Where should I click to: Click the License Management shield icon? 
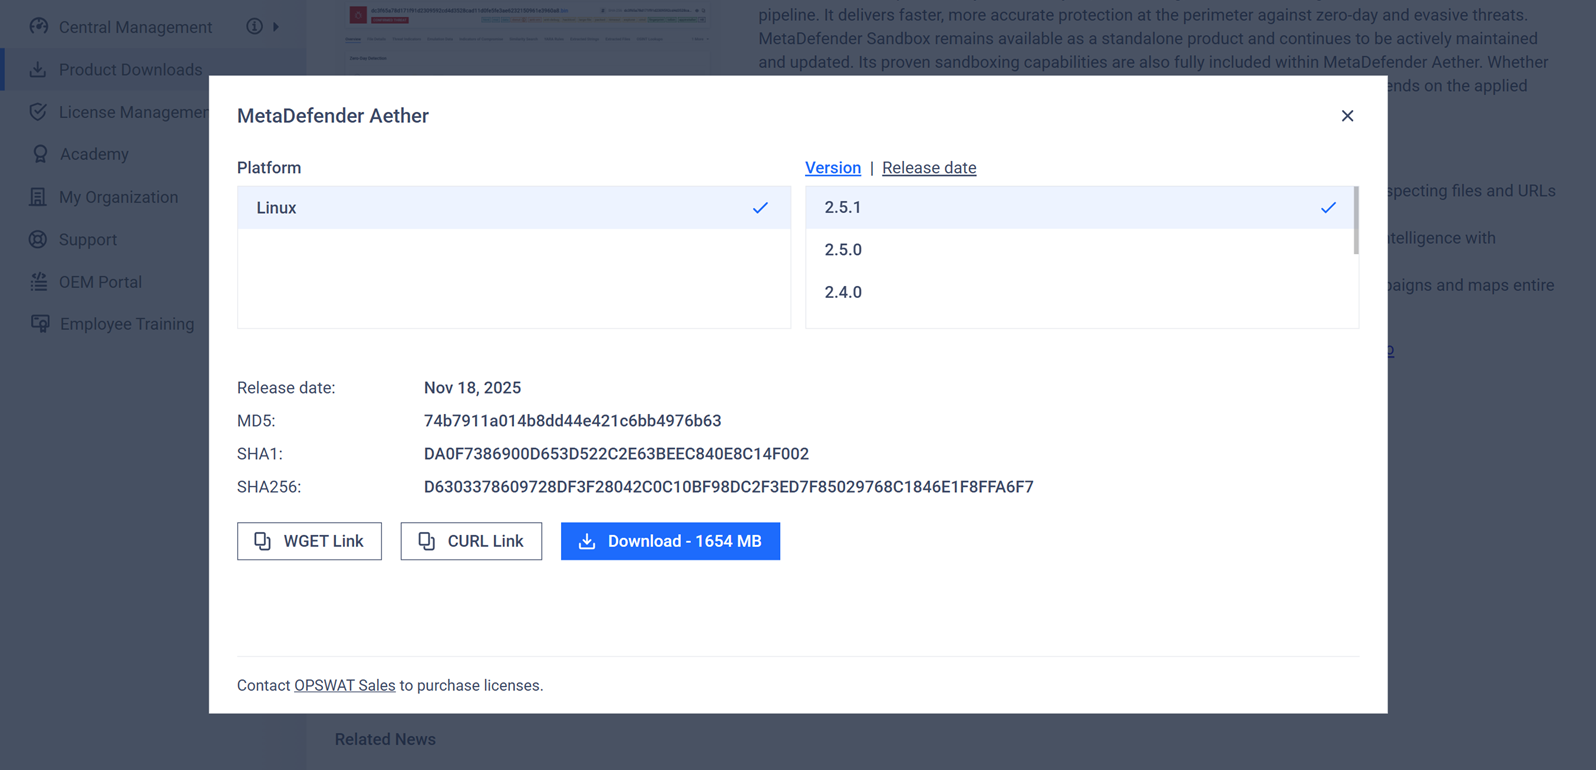[x=38, y=112]
